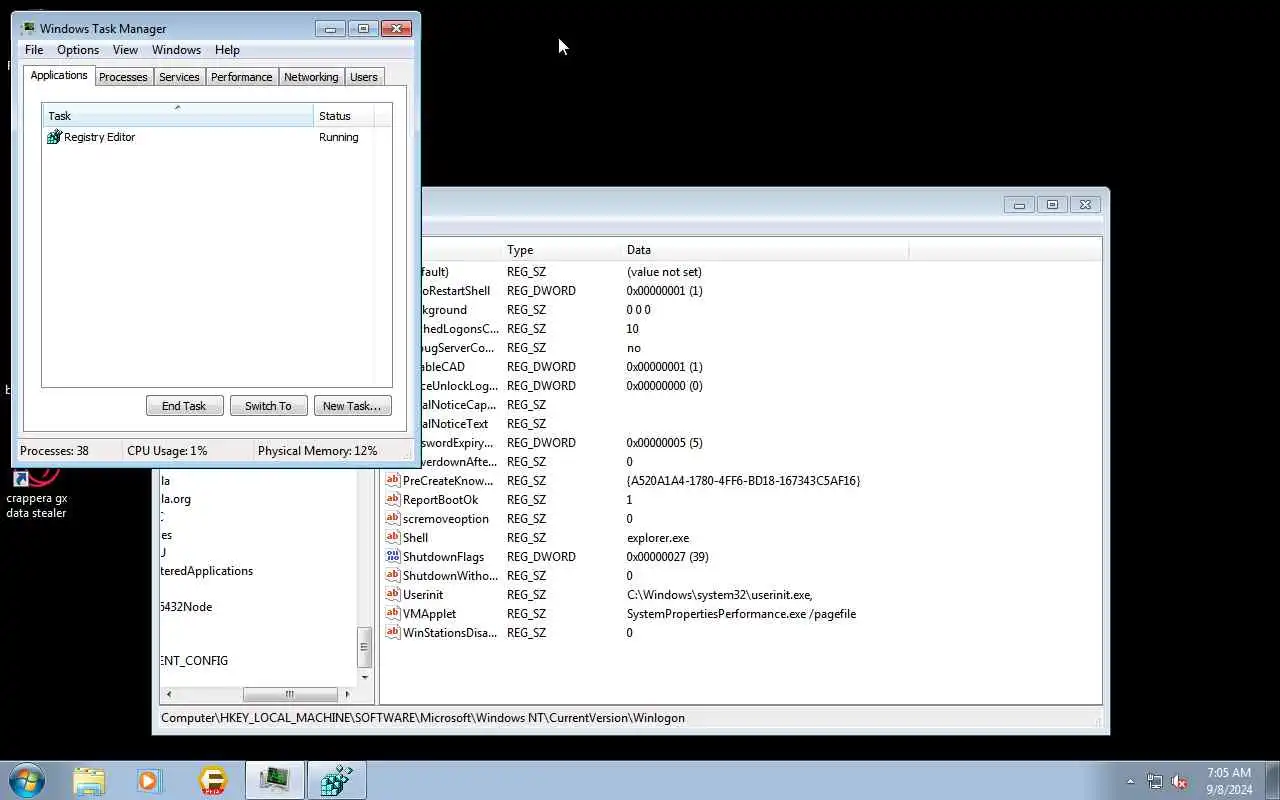The width and height of the screenshot is (1280, 800).
Task: Click the scremoveoption string value icon
Action: point(393,519)
